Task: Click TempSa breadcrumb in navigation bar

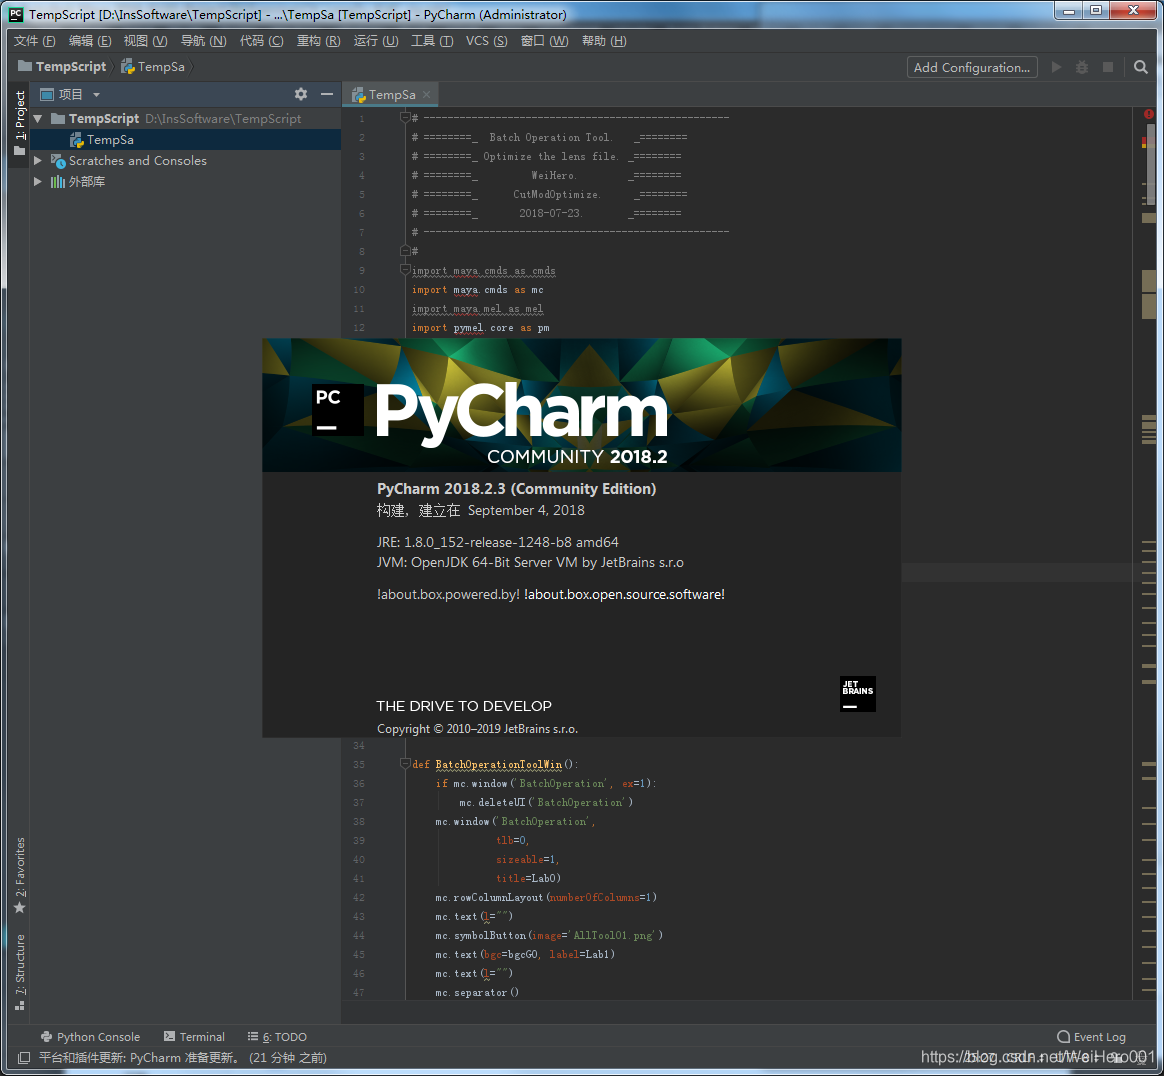Action: tap(153, 67)
